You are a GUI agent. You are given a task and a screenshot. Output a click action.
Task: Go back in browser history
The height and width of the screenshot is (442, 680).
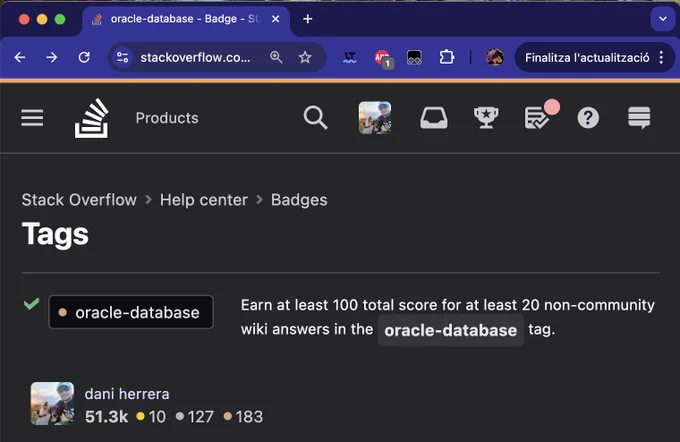(20, 57)
